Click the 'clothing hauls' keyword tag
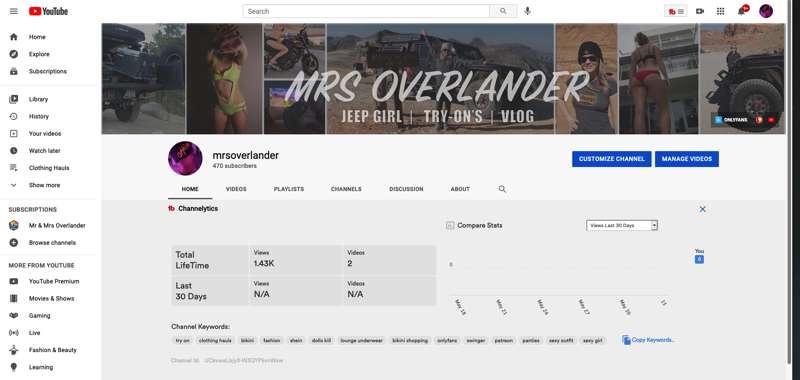The width and height of the screenshot is (800, 380). pyautogui.click(x=215, y=340)
